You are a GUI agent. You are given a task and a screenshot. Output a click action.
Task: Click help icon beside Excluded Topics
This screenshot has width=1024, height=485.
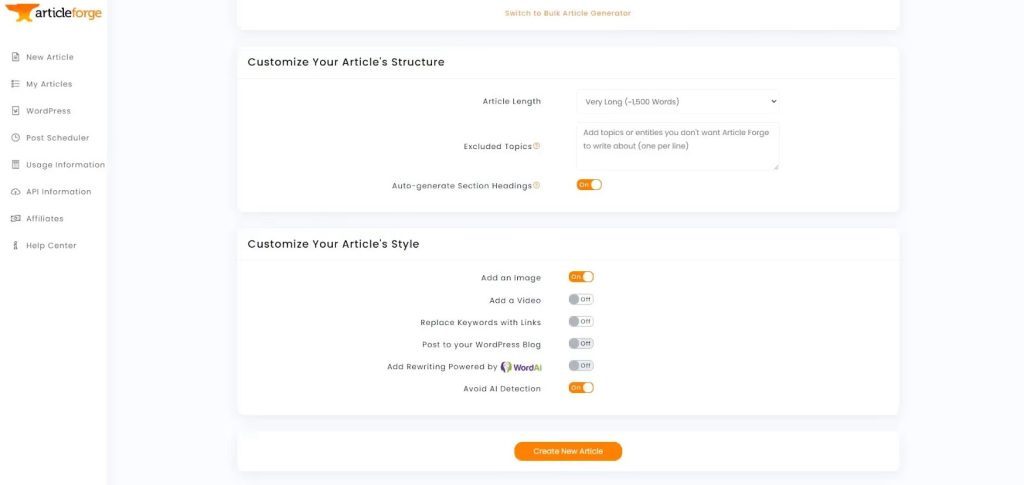click(537, 146)
